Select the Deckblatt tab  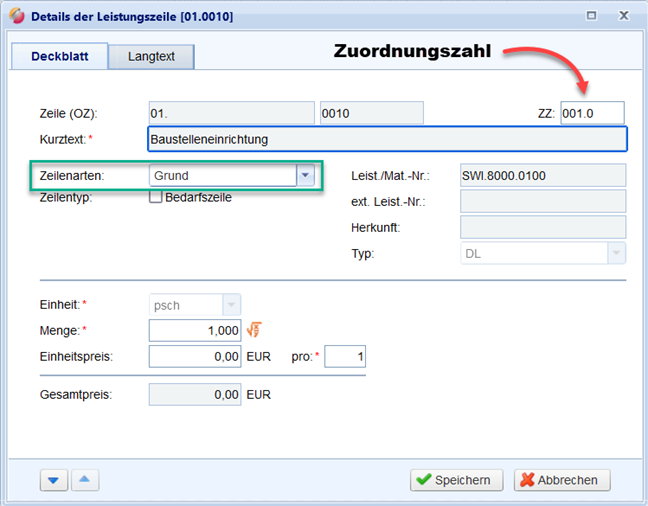point(59,57)
